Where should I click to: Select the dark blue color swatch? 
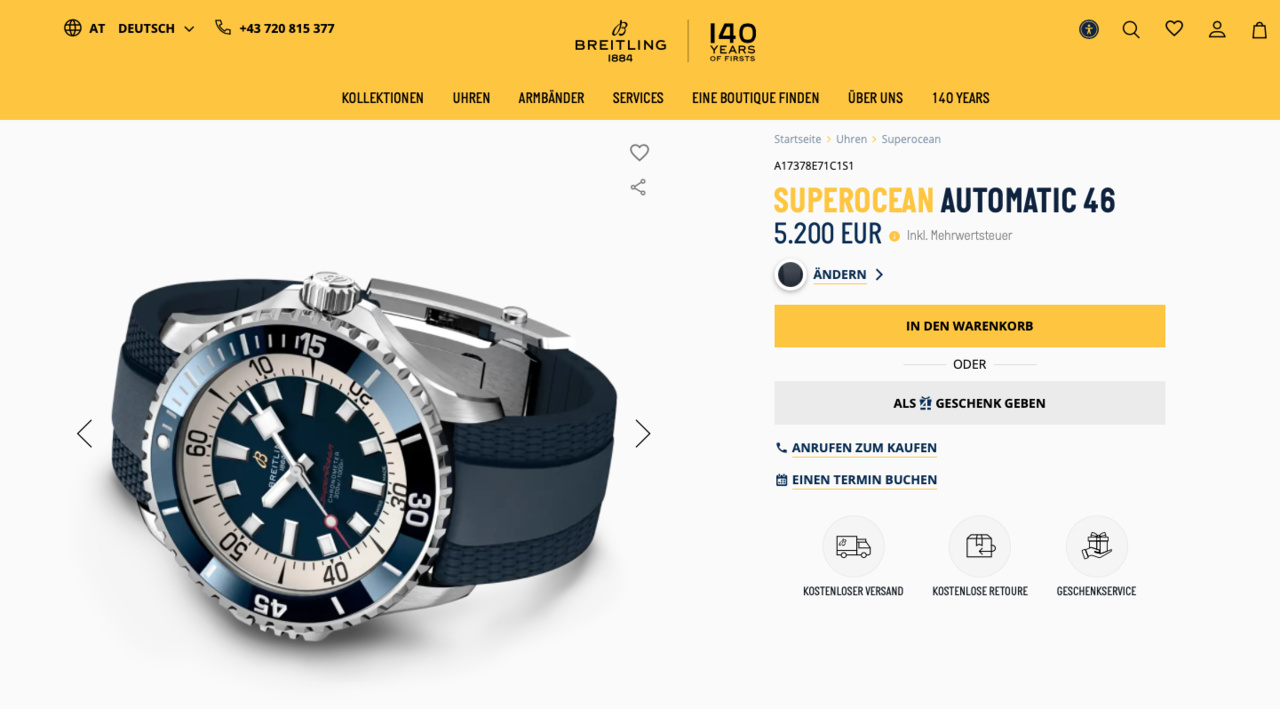(790, 275)
